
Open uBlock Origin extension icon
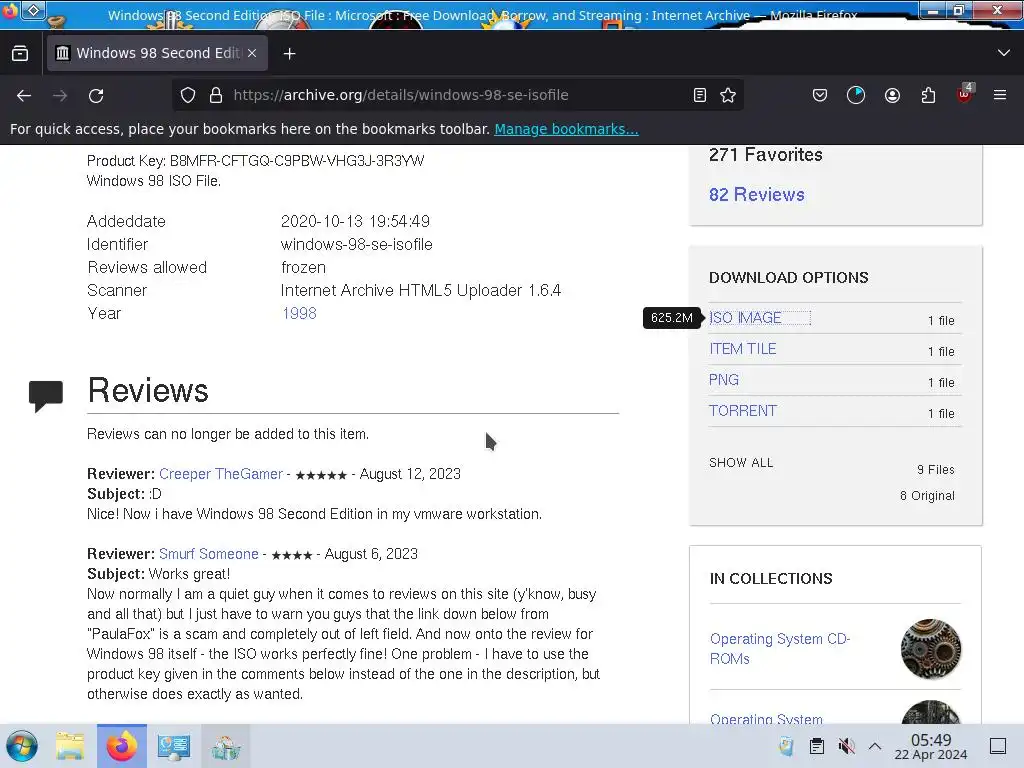click(x=965, y=94)
